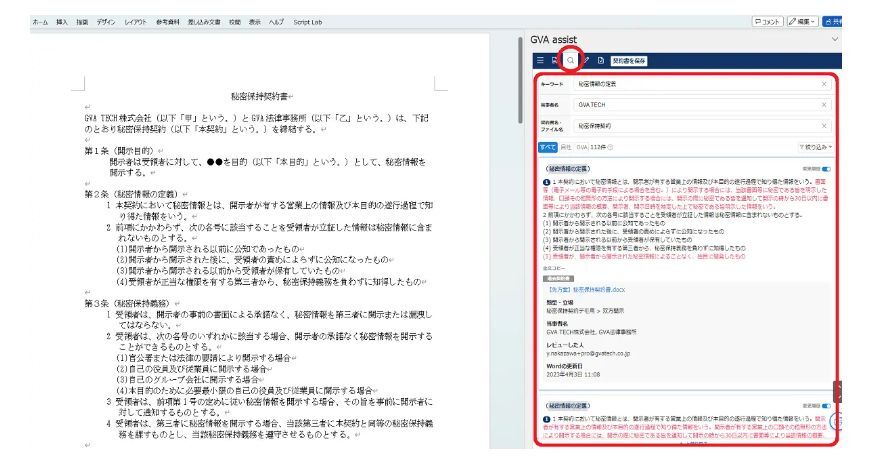Image resolution: width=877 pixels, height=475 pixels.
Task: Click the 契約書を保存 button
Action: coord(629,60)
